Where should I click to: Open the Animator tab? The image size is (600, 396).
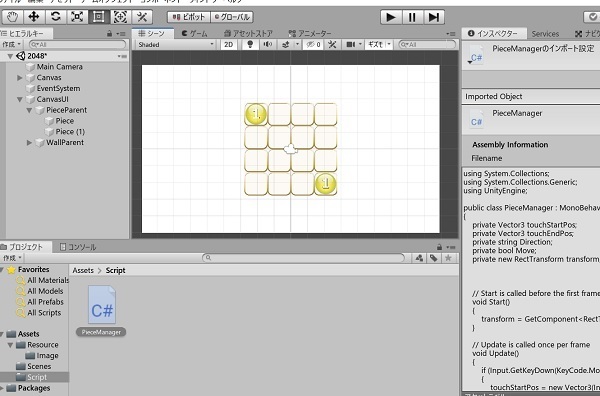tap(310, 34)
